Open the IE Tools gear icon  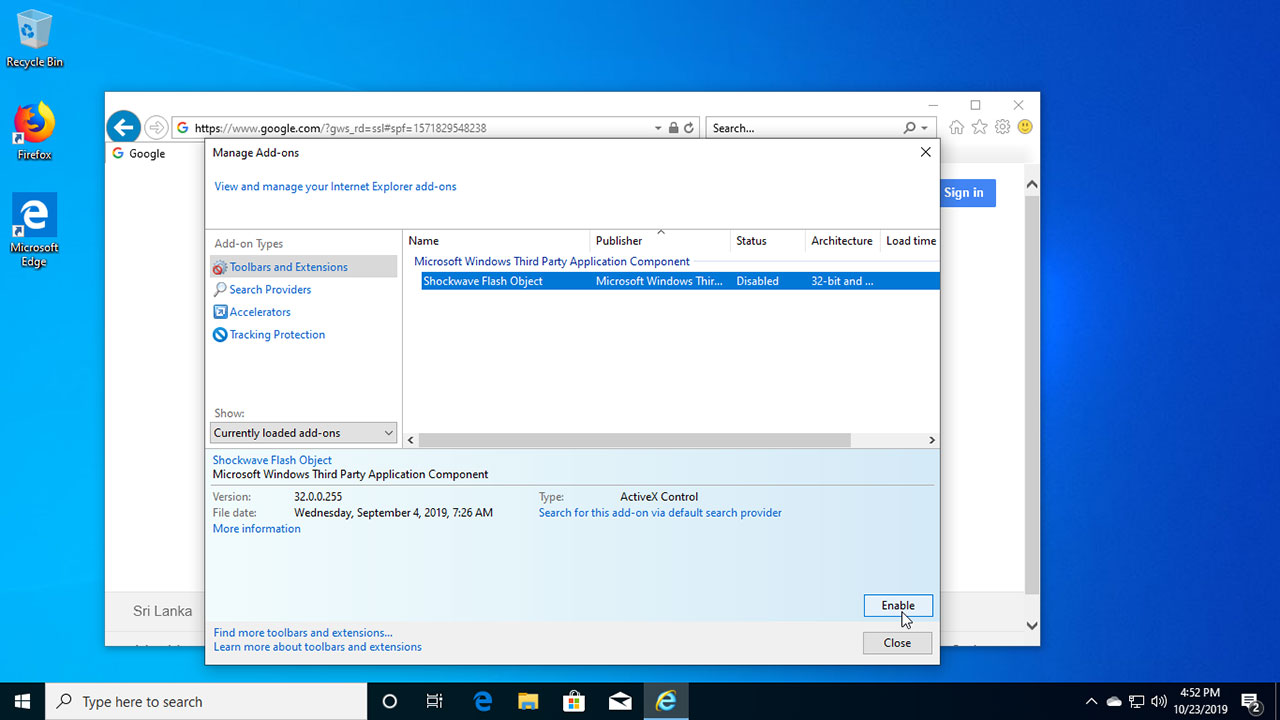pyautogui.click(x=1002, y=127)
